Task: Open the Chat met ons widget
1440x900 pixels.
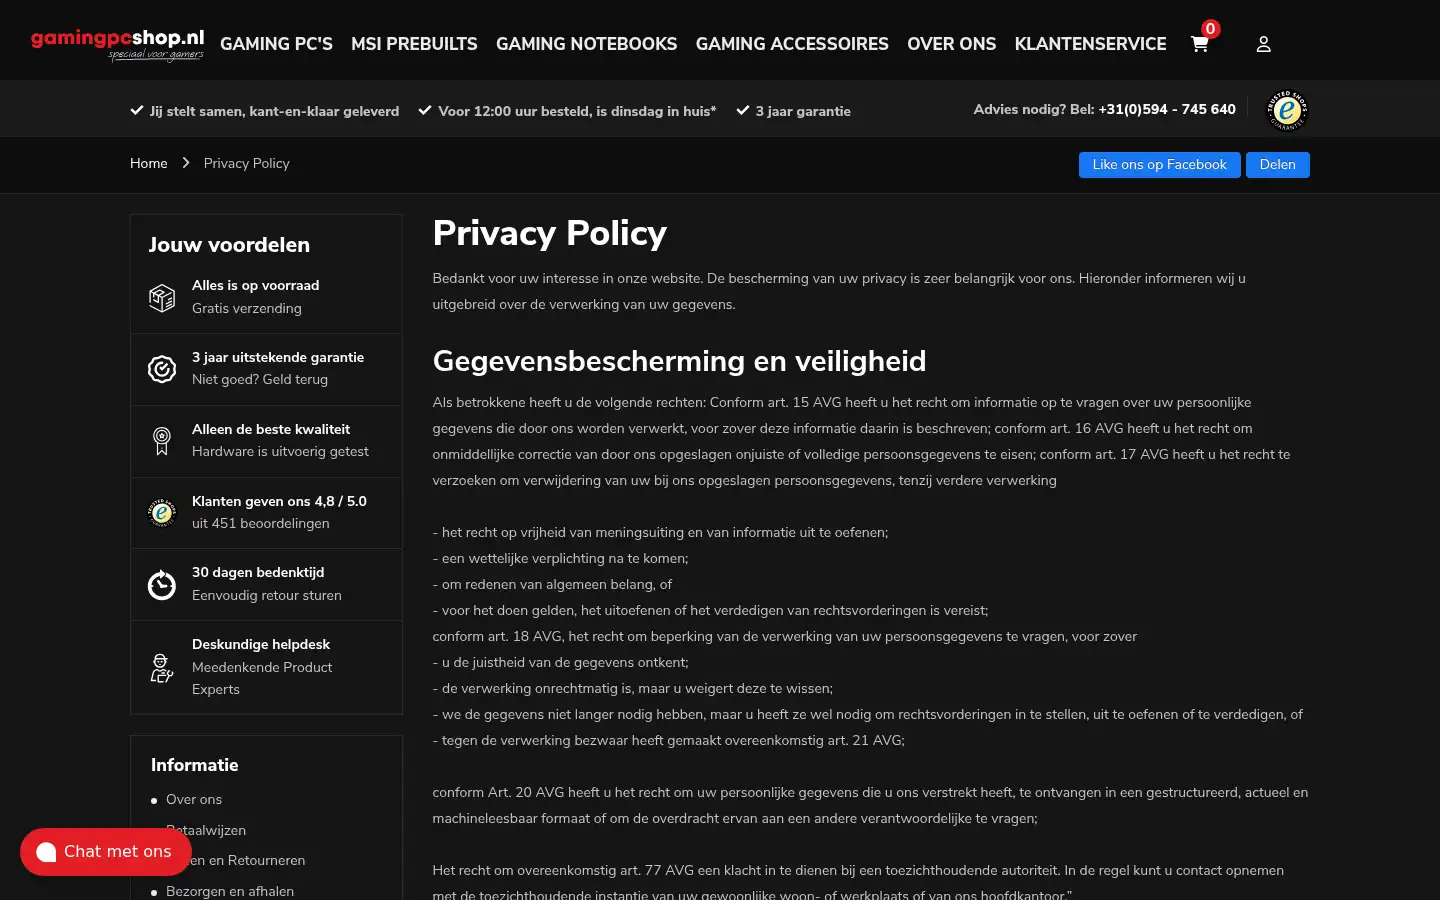Action: click(x=106, y=852)
